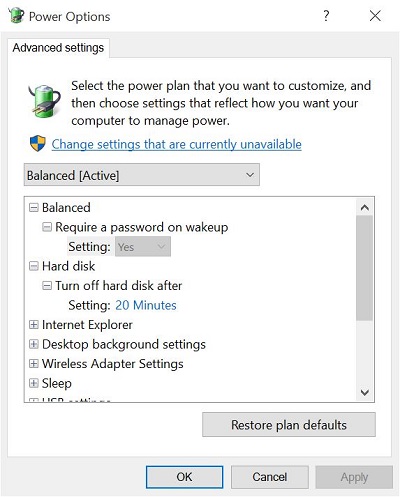Collapse the Hard disk node
The width and height of the screenshot is (400, 497).
34,266
